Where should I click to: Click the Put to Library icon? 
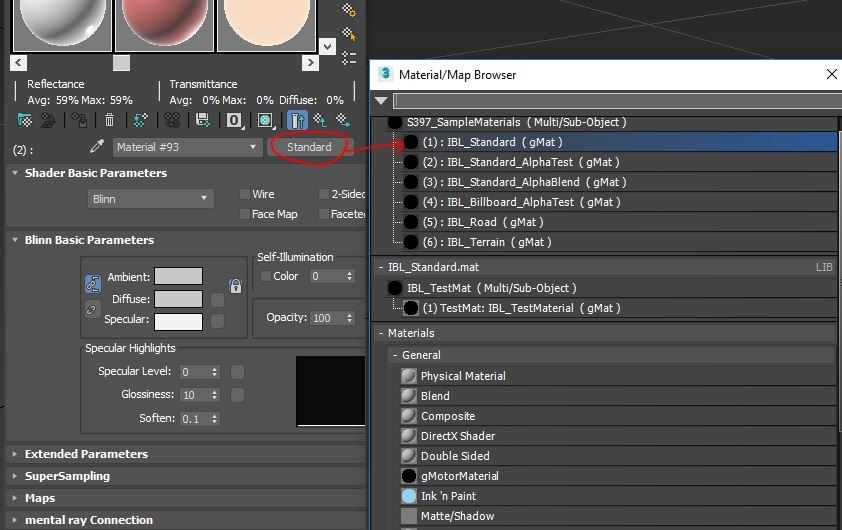tap(202, 120)
